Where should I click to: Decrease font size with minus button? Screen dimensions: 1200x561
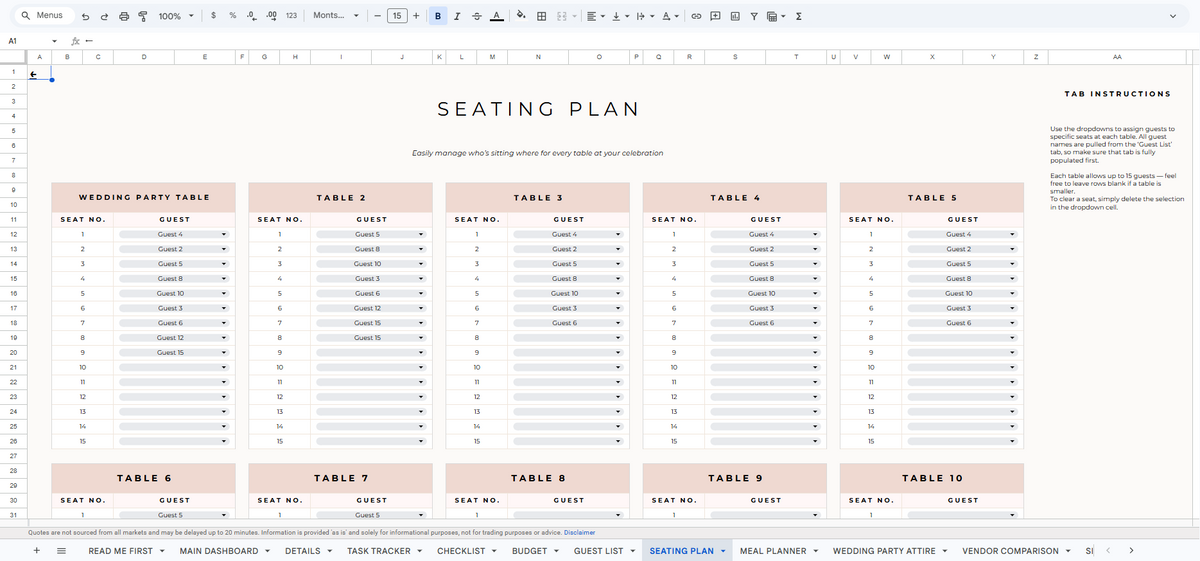[377, 16]
